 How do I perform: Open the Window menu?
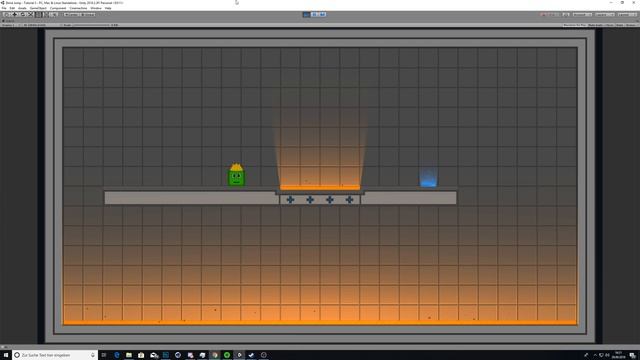[x=96, y=8]
